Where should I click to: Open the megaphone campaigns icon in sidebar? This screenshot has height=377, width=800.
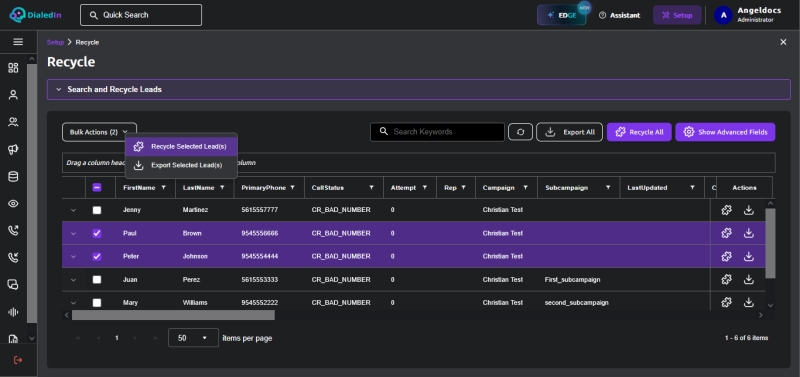[13, 149]
